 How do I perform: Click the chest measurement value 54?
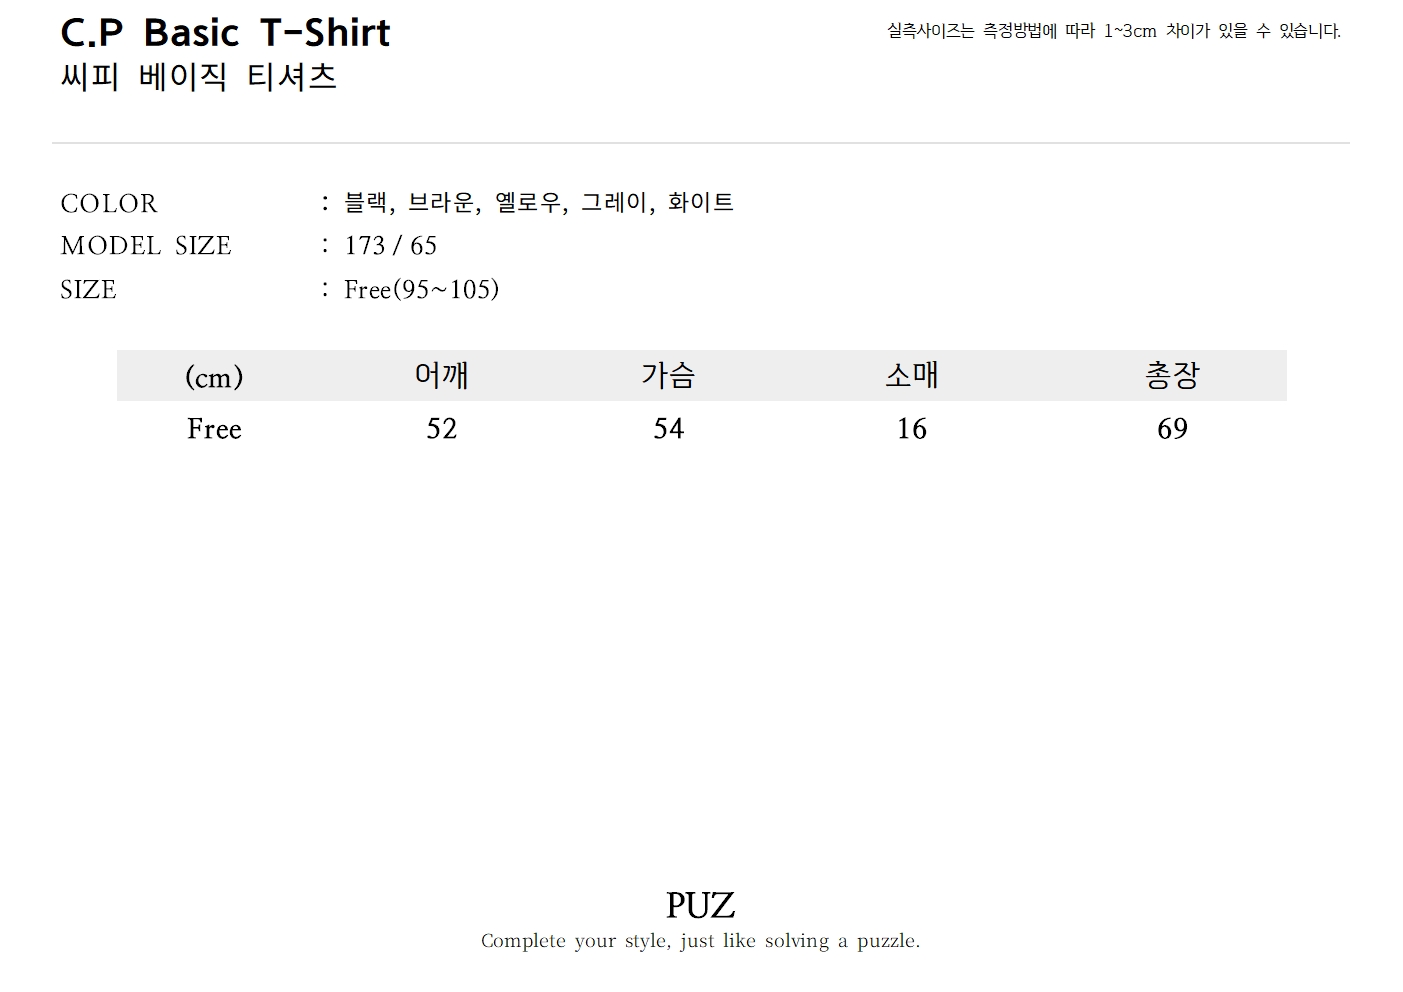click(x=668, y=429)
